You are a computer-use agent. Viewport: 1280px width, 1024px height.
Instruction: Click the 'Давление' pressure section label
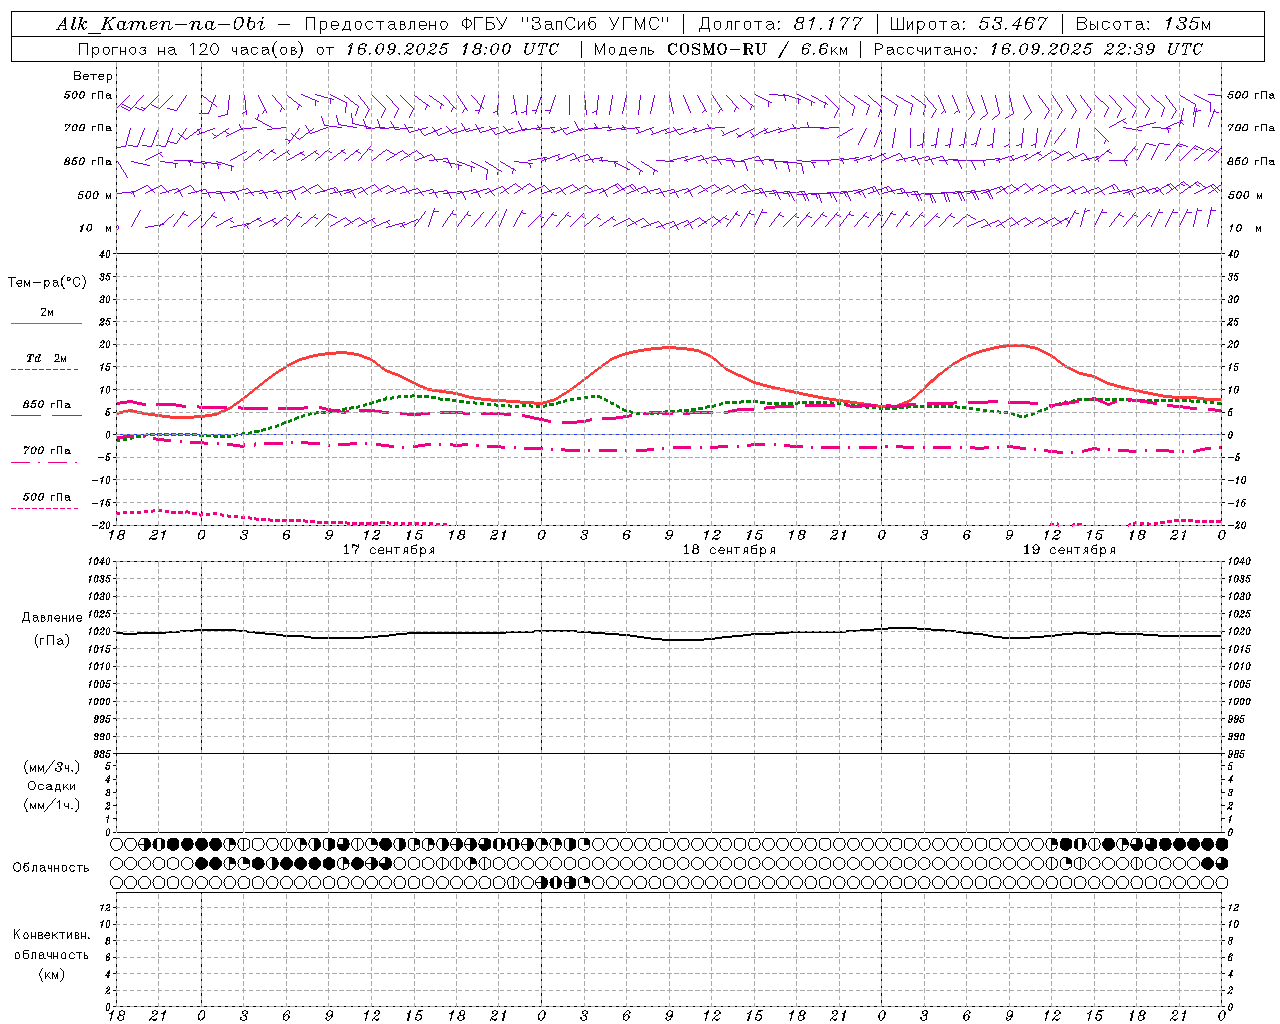52,618
